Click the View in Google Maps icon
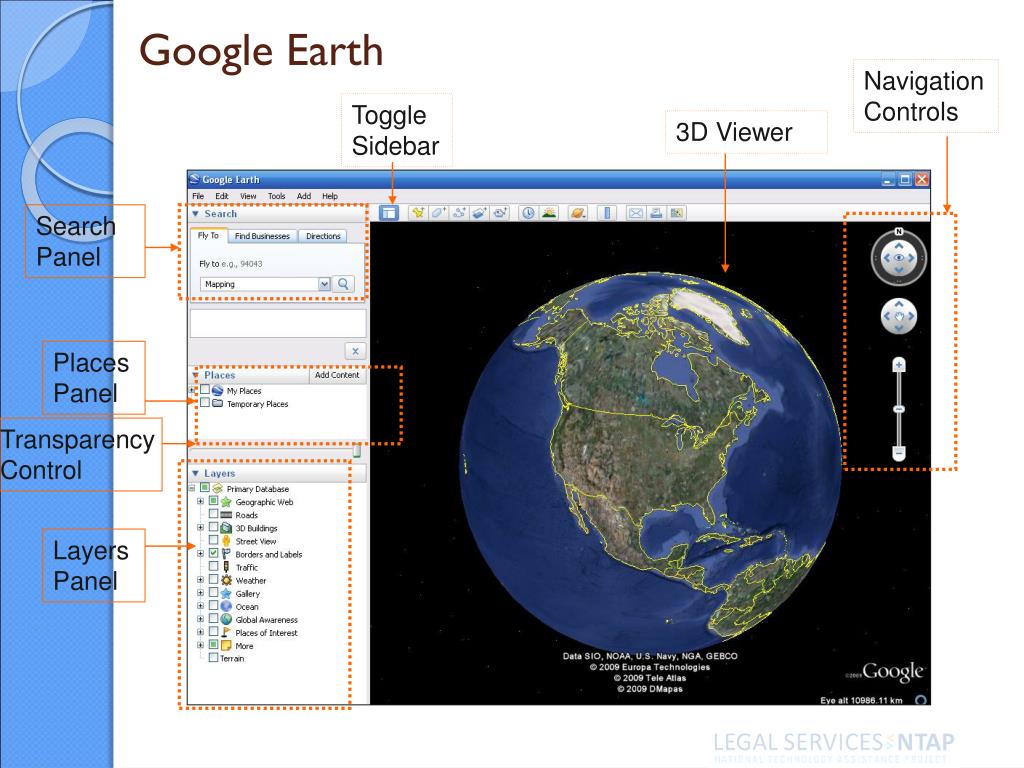 coord(677,213)
